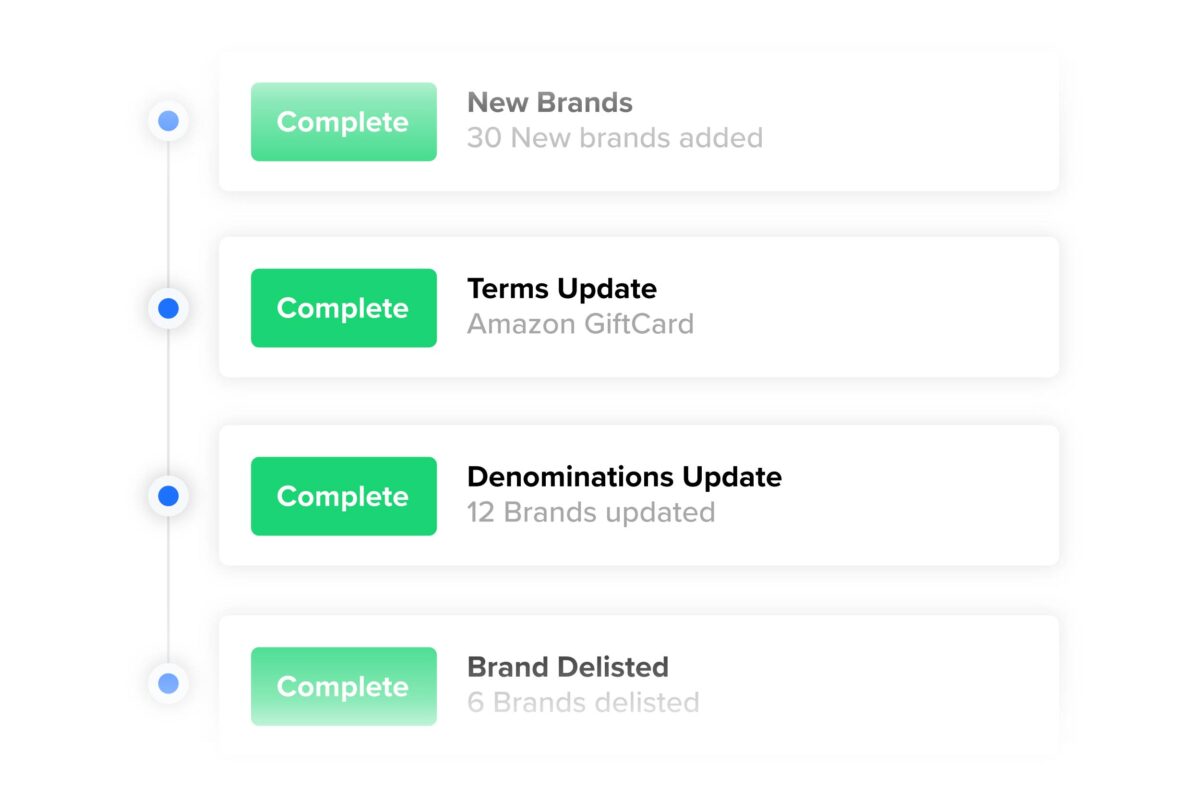Click the Complete badge on Terms Update
The image size is (1200, 801).
pyautogui.click(x=344, y=308)
